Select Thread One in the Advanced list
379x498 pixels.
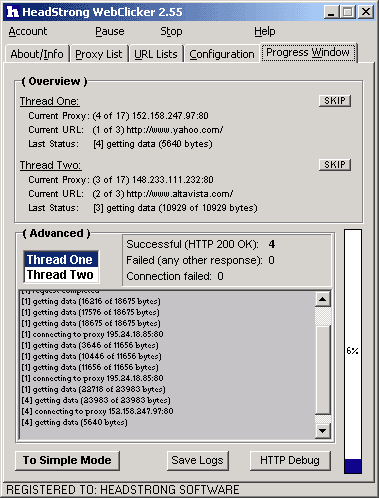click(60, 259)
